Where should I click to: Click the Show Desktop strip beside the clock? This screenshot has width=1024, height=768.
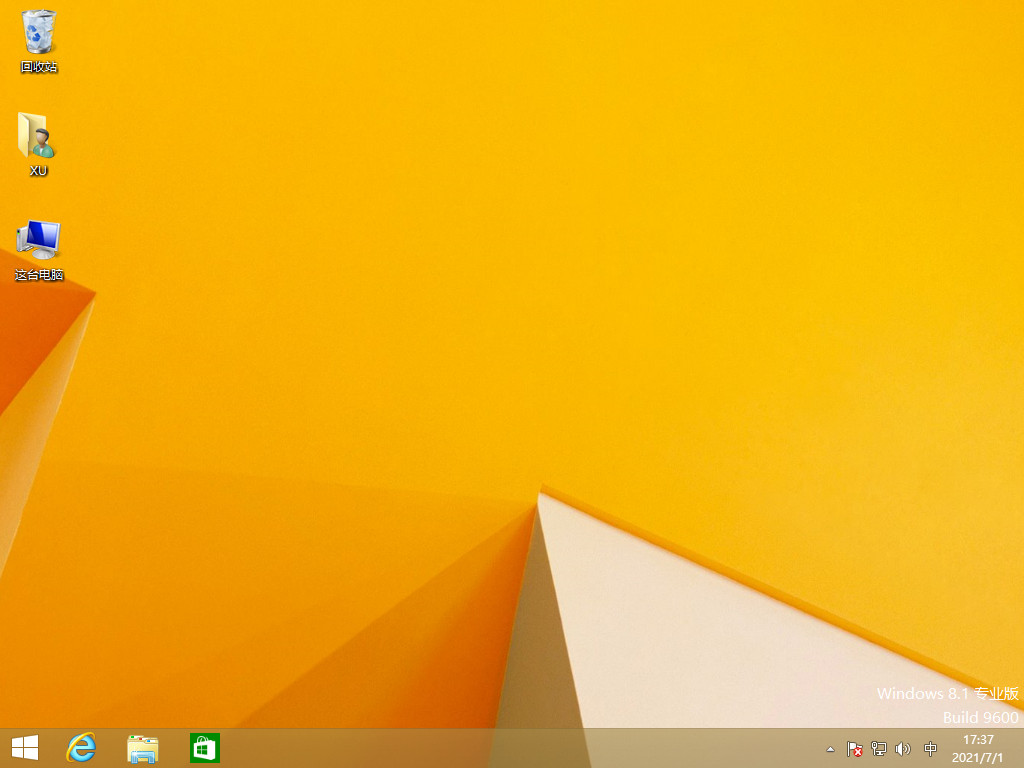(1020, 748)
